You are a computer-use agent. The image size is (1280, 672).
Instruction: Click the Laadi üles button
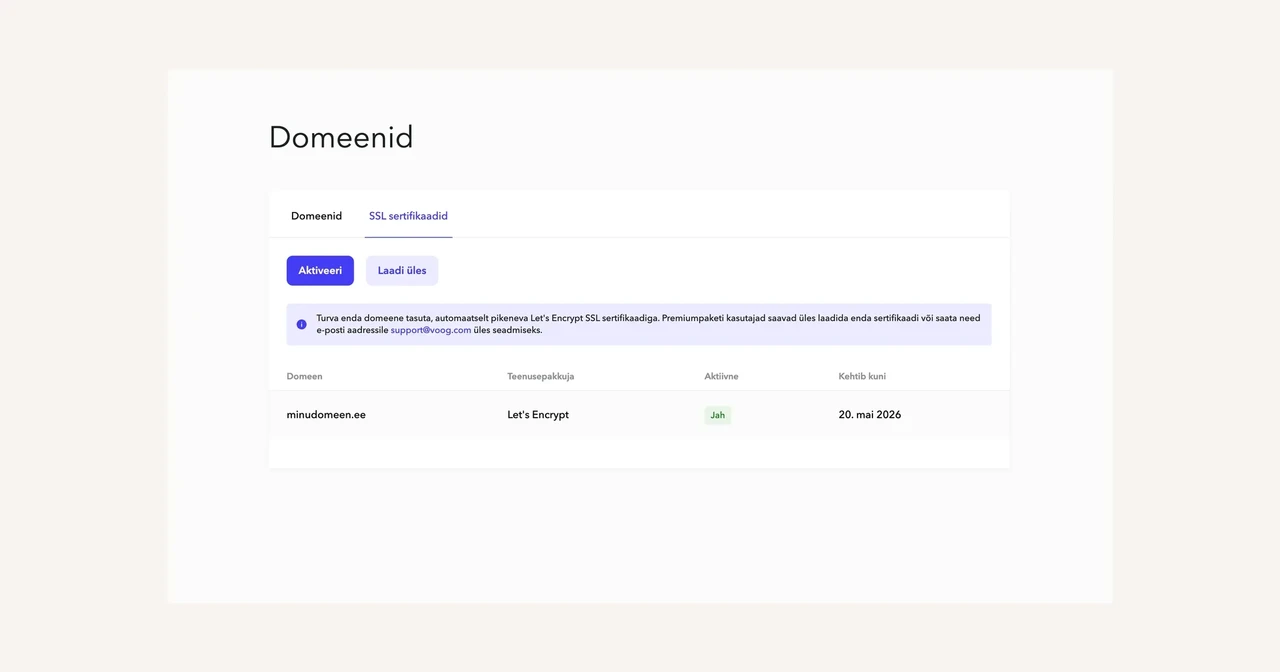(402, 271)
